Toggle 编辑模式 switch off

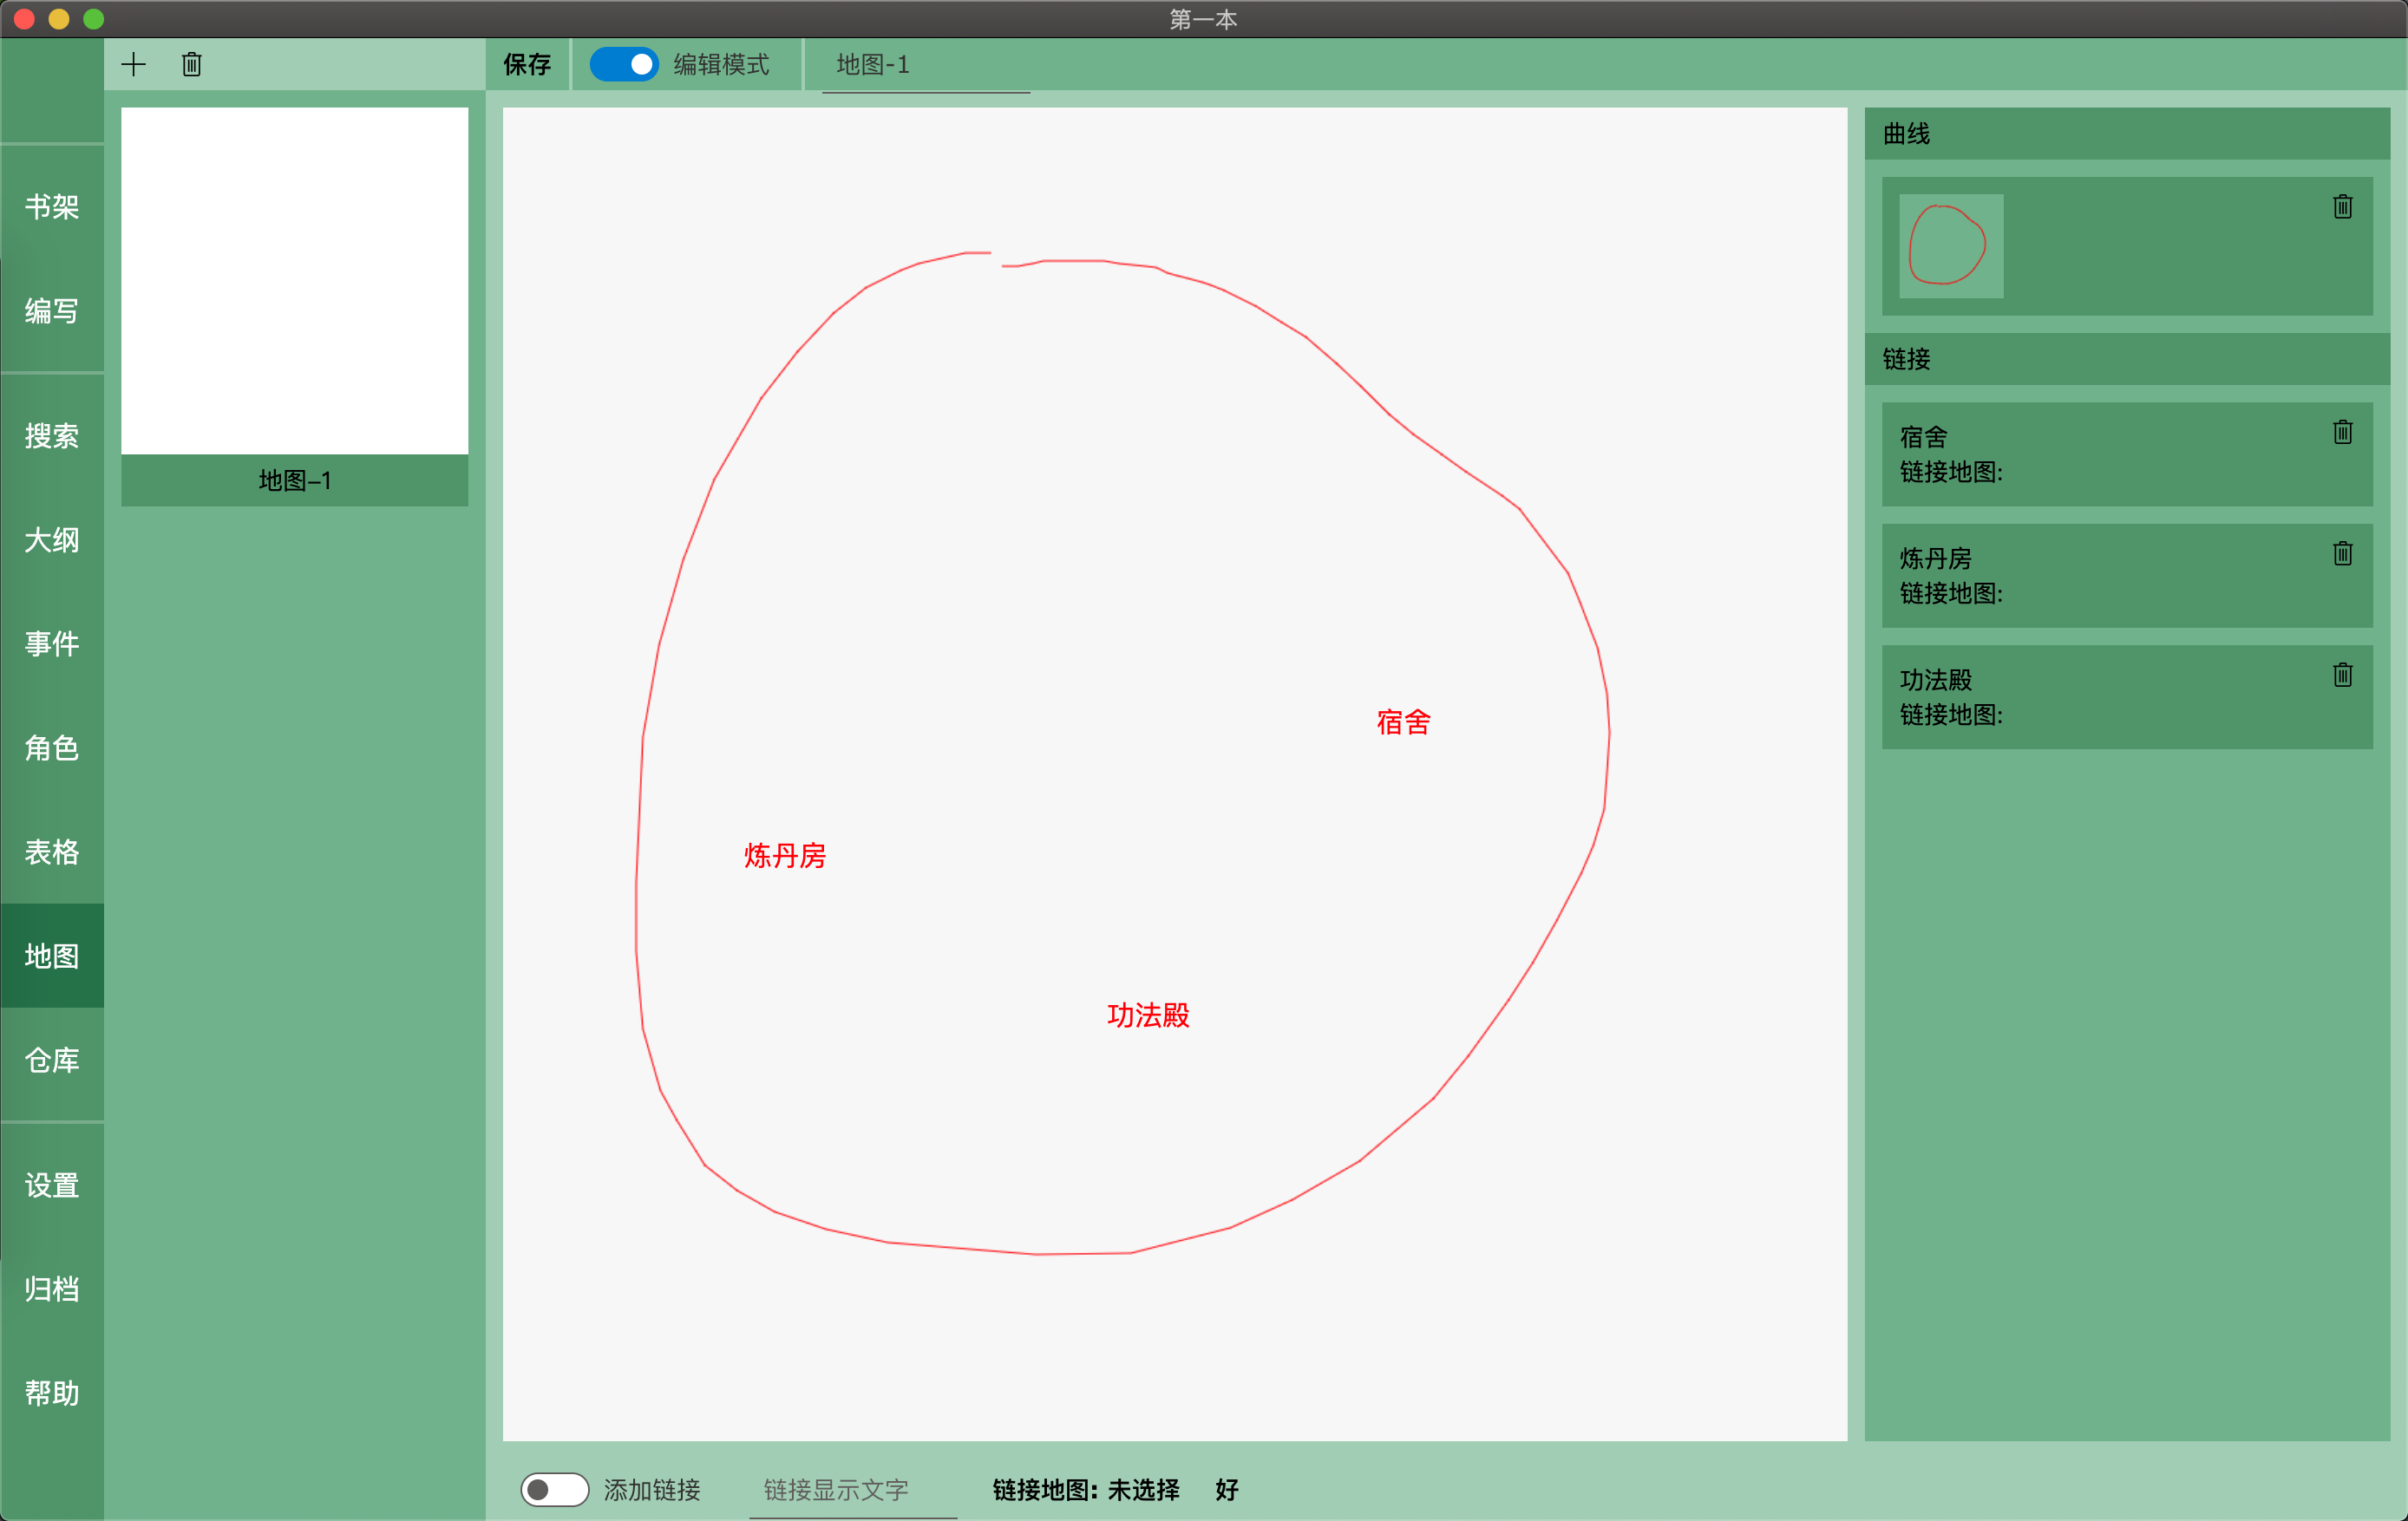click(x=624, y=65)
